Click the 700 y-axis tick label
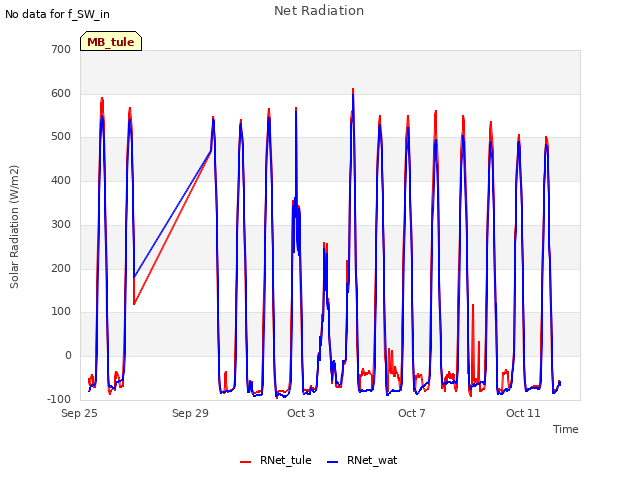640x480 pixels. [61, 49]
